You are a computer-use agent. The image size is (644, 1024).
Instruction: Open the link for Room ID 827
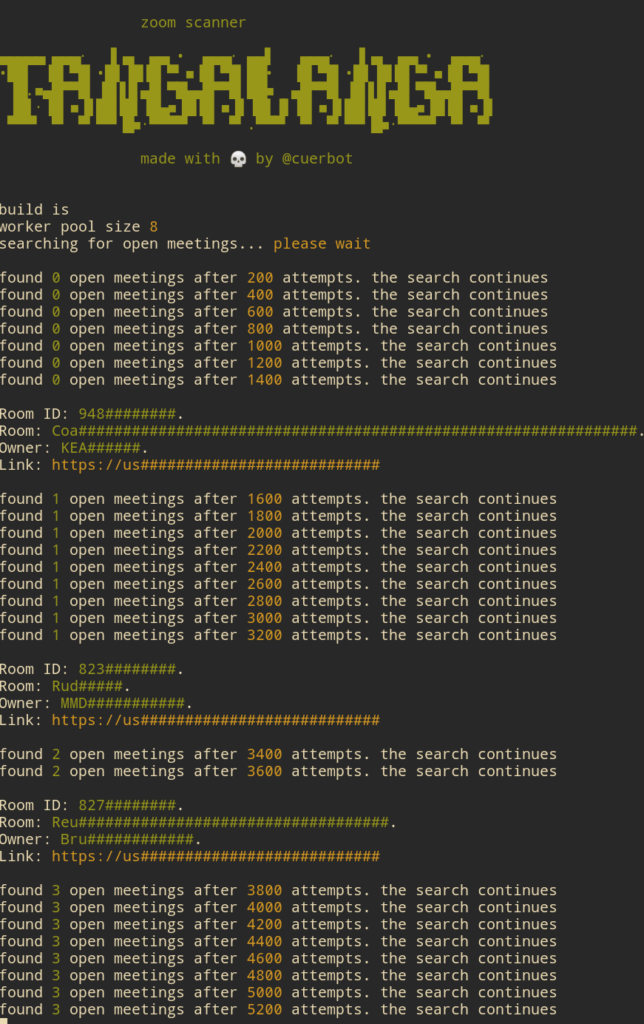point(215,856)
